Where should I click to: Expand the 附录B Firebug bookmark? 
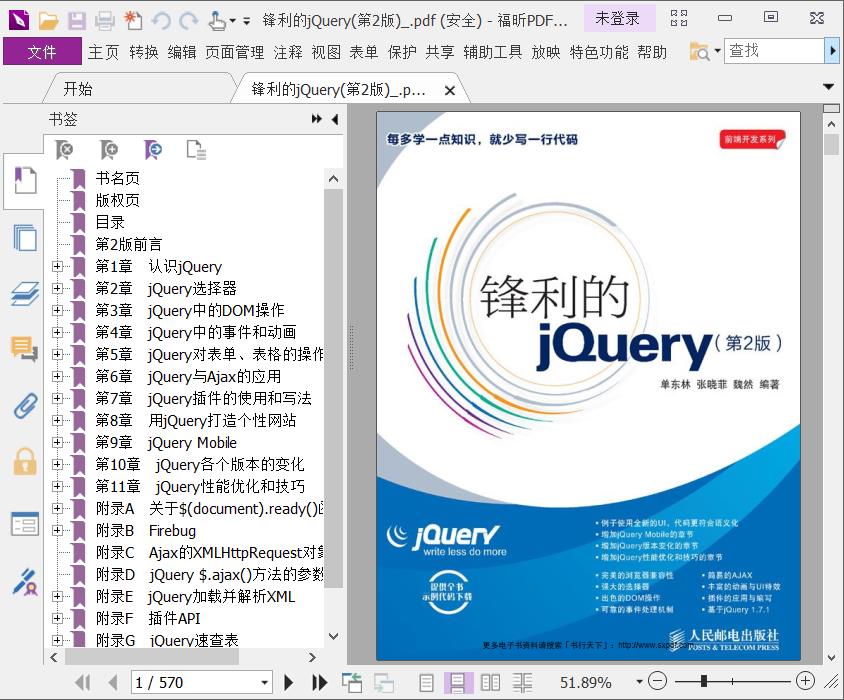(57, 530)
